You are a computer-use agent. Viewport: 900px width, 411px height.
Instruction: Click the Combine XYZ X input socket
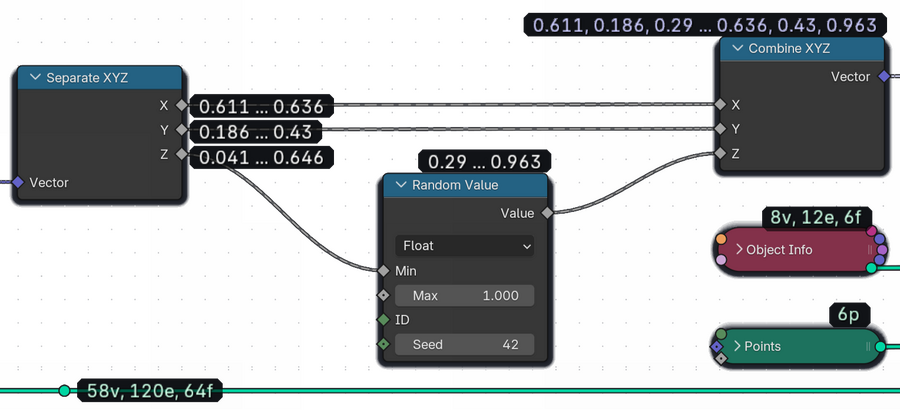point(717,104)
